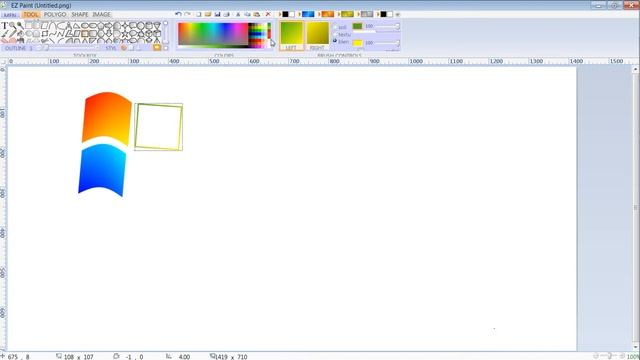Click the olive square outline on canvas
Image resolution: width=640 pixels, height=360 pixels.
pyautogui.click(x=158, y=127)
